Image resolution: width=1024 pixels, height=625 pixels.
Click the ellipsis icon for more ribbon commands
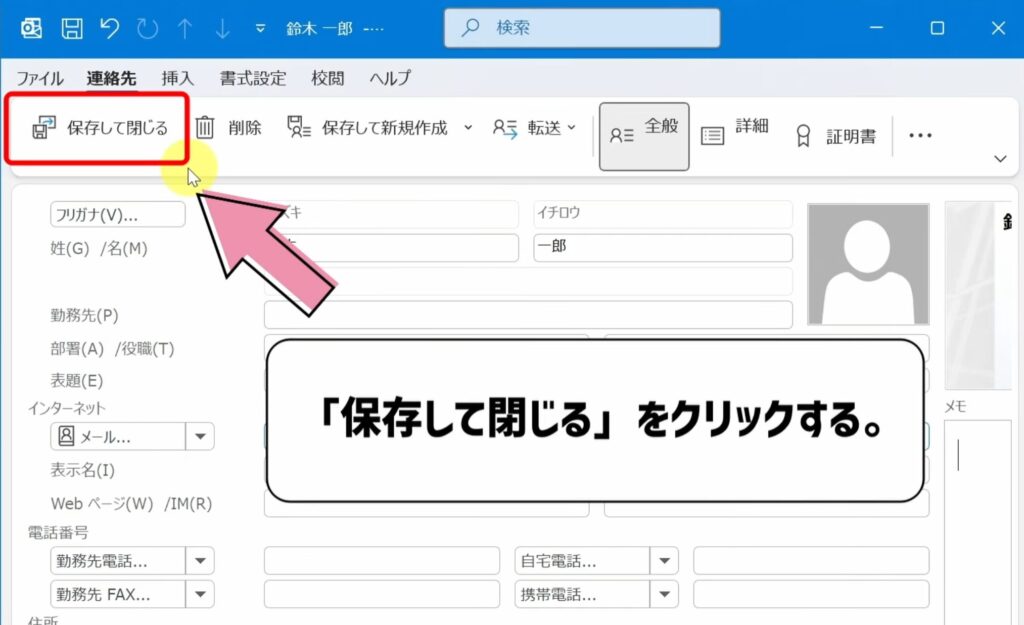coord(920,134)
